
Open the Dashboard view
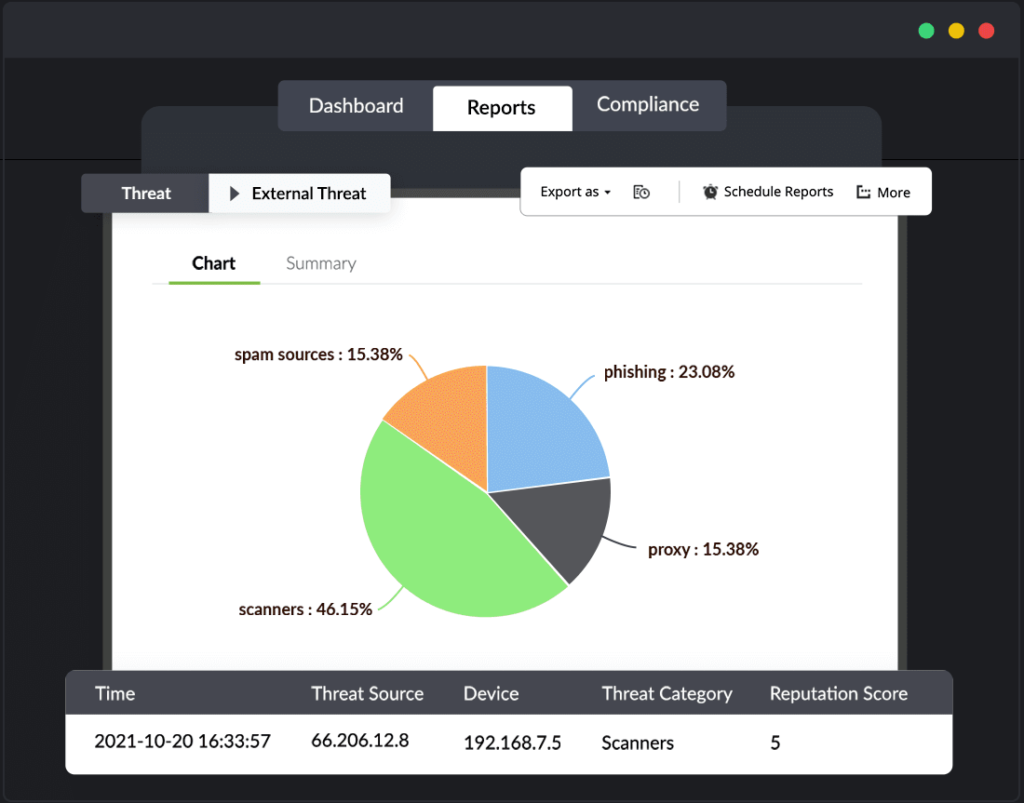click(355, 105)
